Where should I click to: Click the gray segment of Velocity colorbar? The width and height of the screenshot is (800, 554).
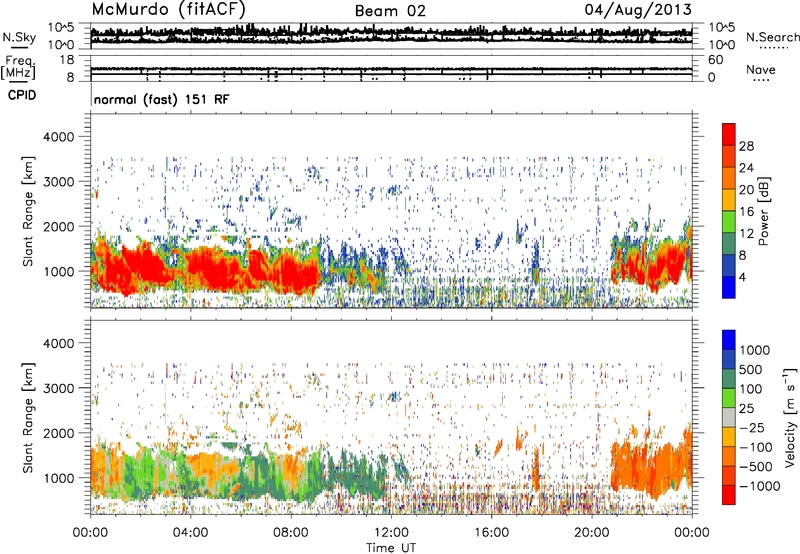(x=729, y=417)
